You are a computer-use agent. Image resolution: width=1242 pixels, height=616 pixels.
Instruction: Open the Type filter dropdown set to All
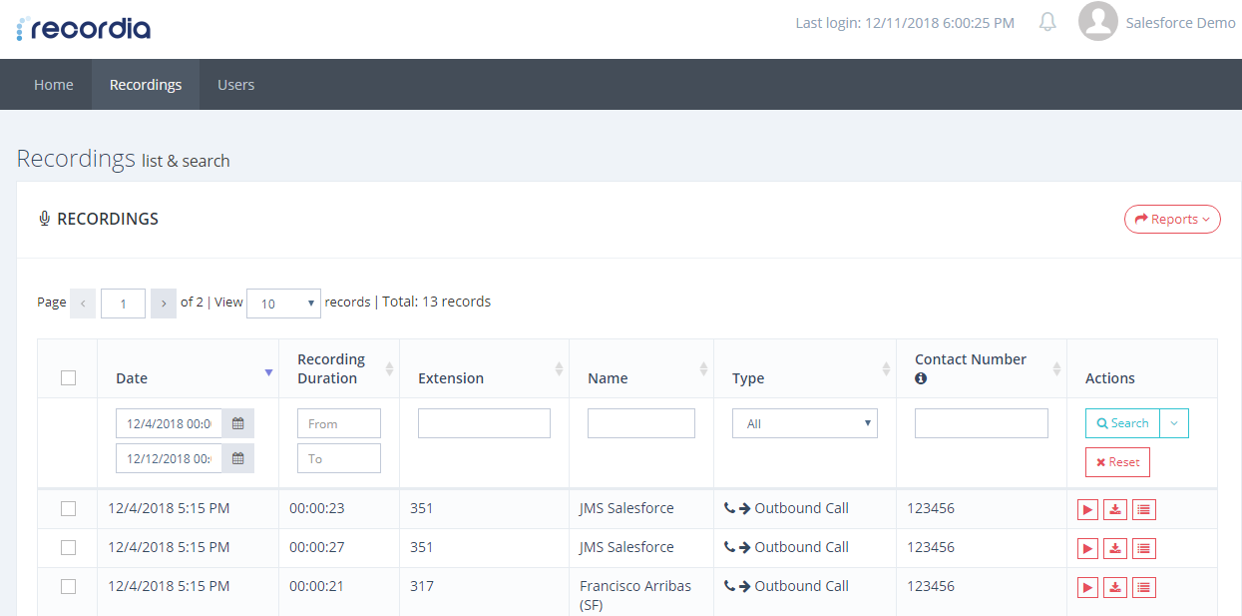pyautogui.click(x=804, y=424)
